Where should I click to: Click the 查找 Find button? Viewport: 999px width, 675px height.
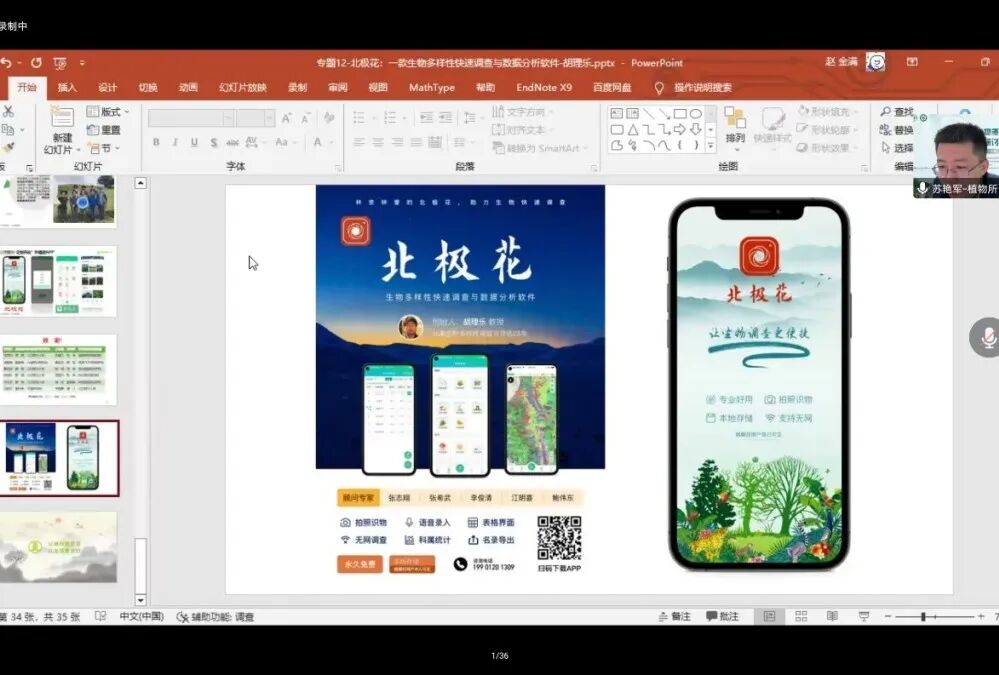click(x=897, y=112)
